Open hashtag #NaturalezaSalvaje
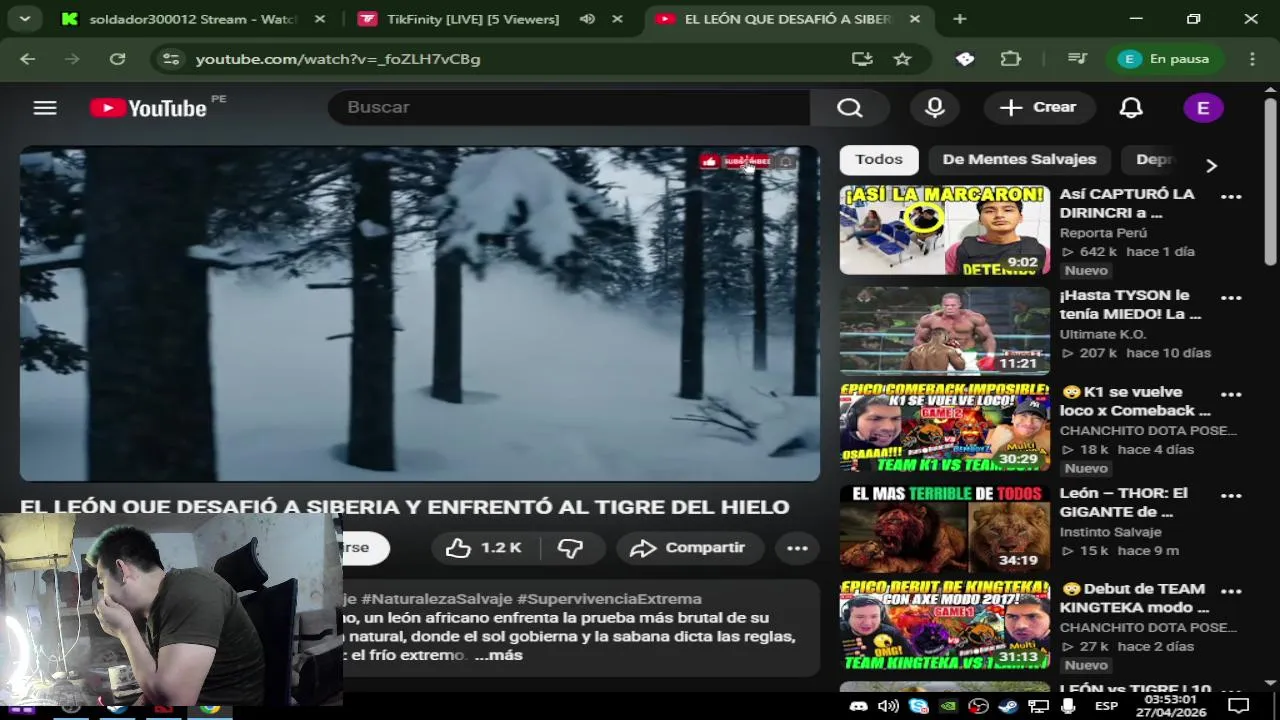The image size is (1280, 720). click(x=436, y=599)
